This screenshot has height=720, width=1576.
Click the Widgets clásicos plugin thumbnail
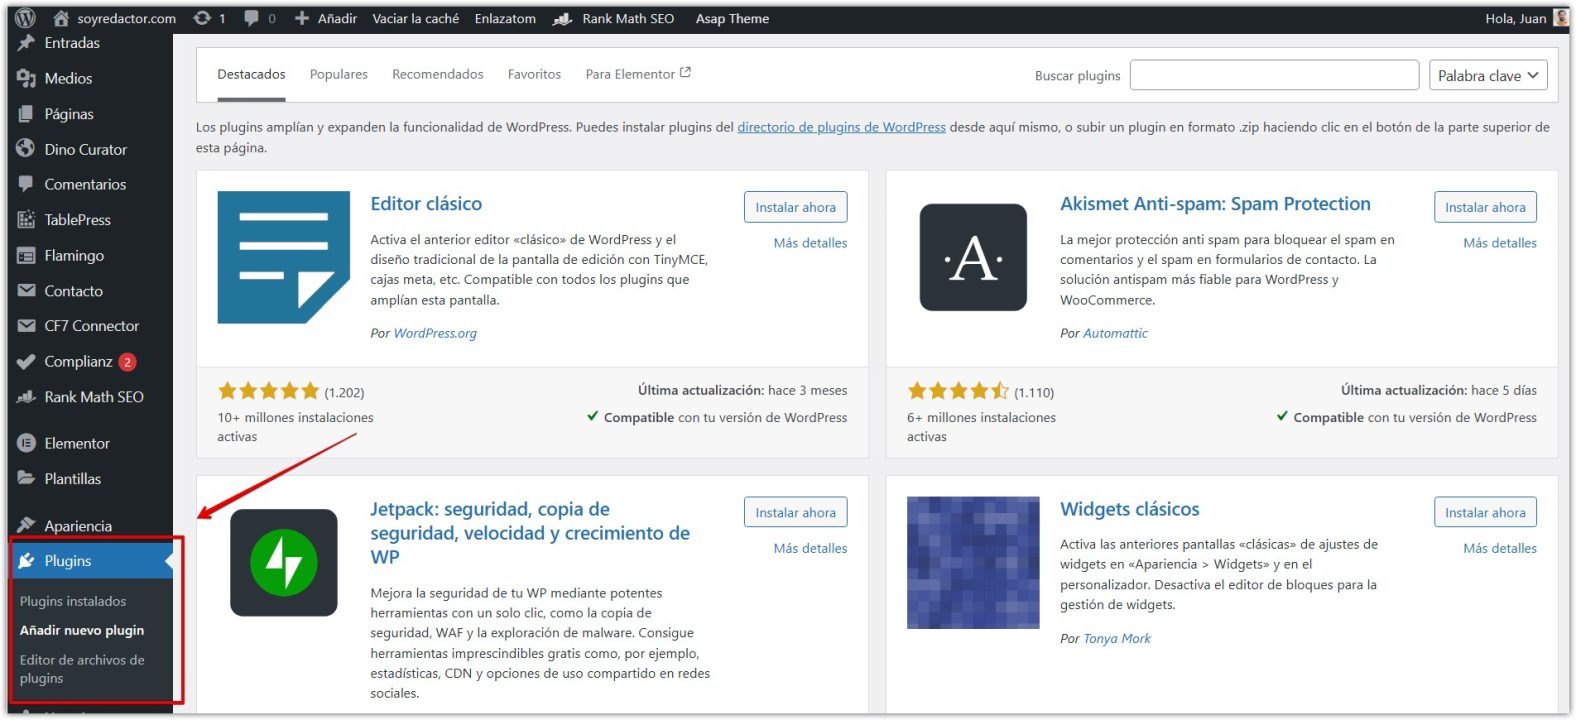click(x=973, y=562)
